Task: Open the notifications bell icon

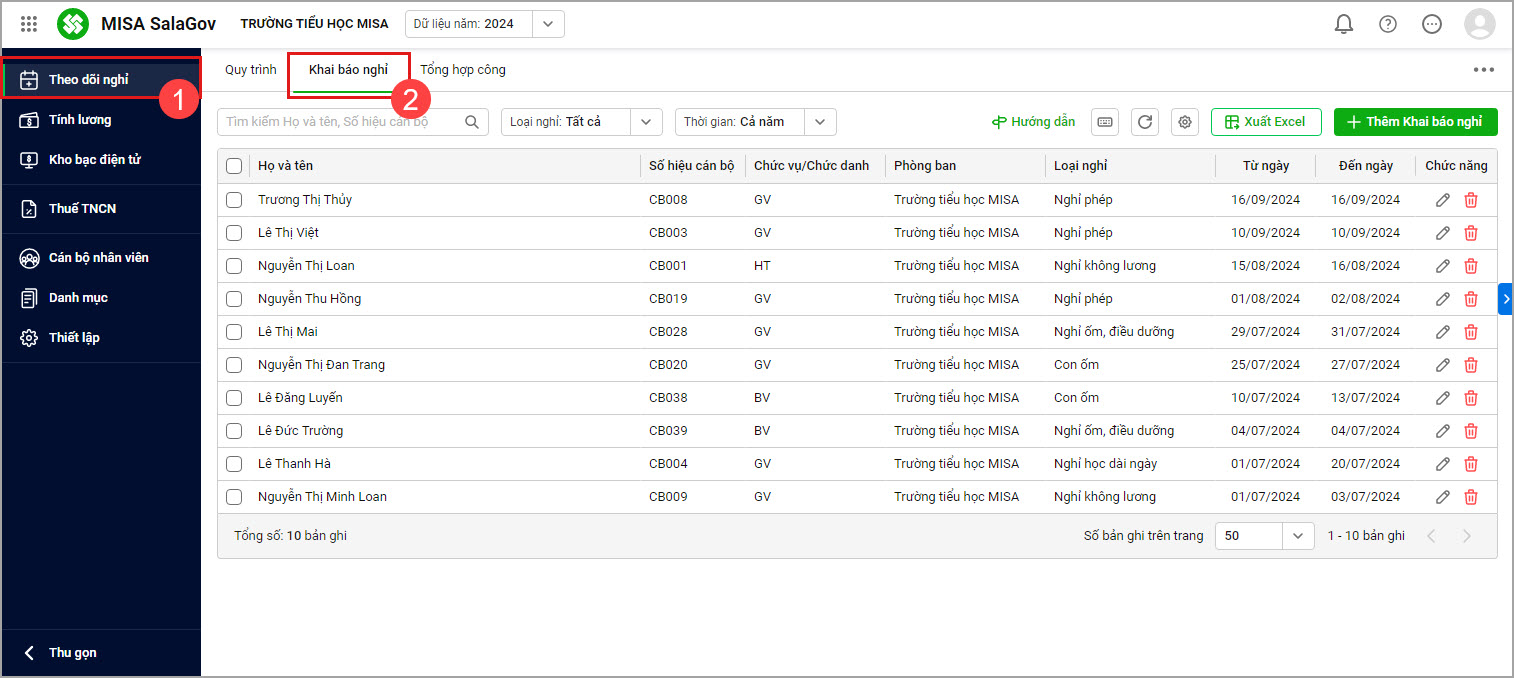Action: (1343, 24)
